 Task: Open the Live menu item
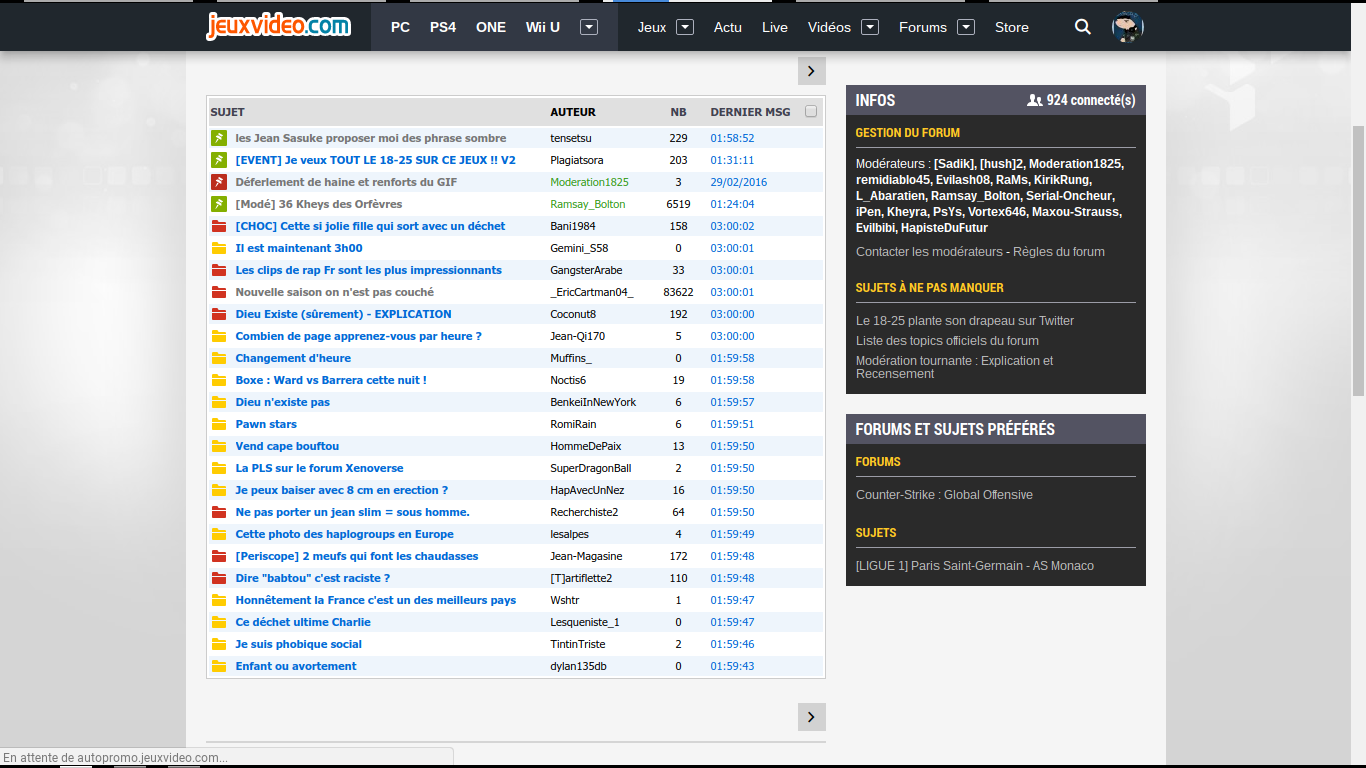775,27
